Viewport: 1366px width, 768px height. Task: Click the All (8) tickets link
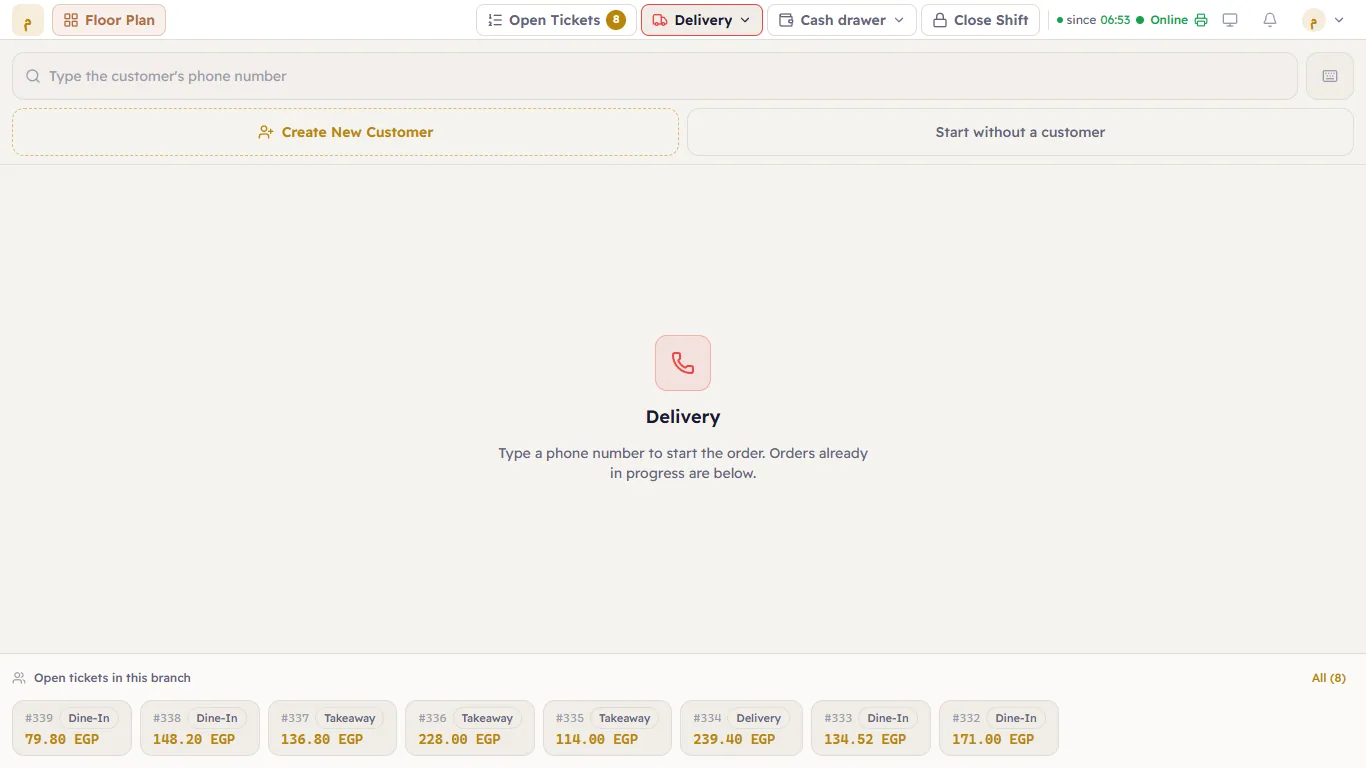[x=1329, y=678]
